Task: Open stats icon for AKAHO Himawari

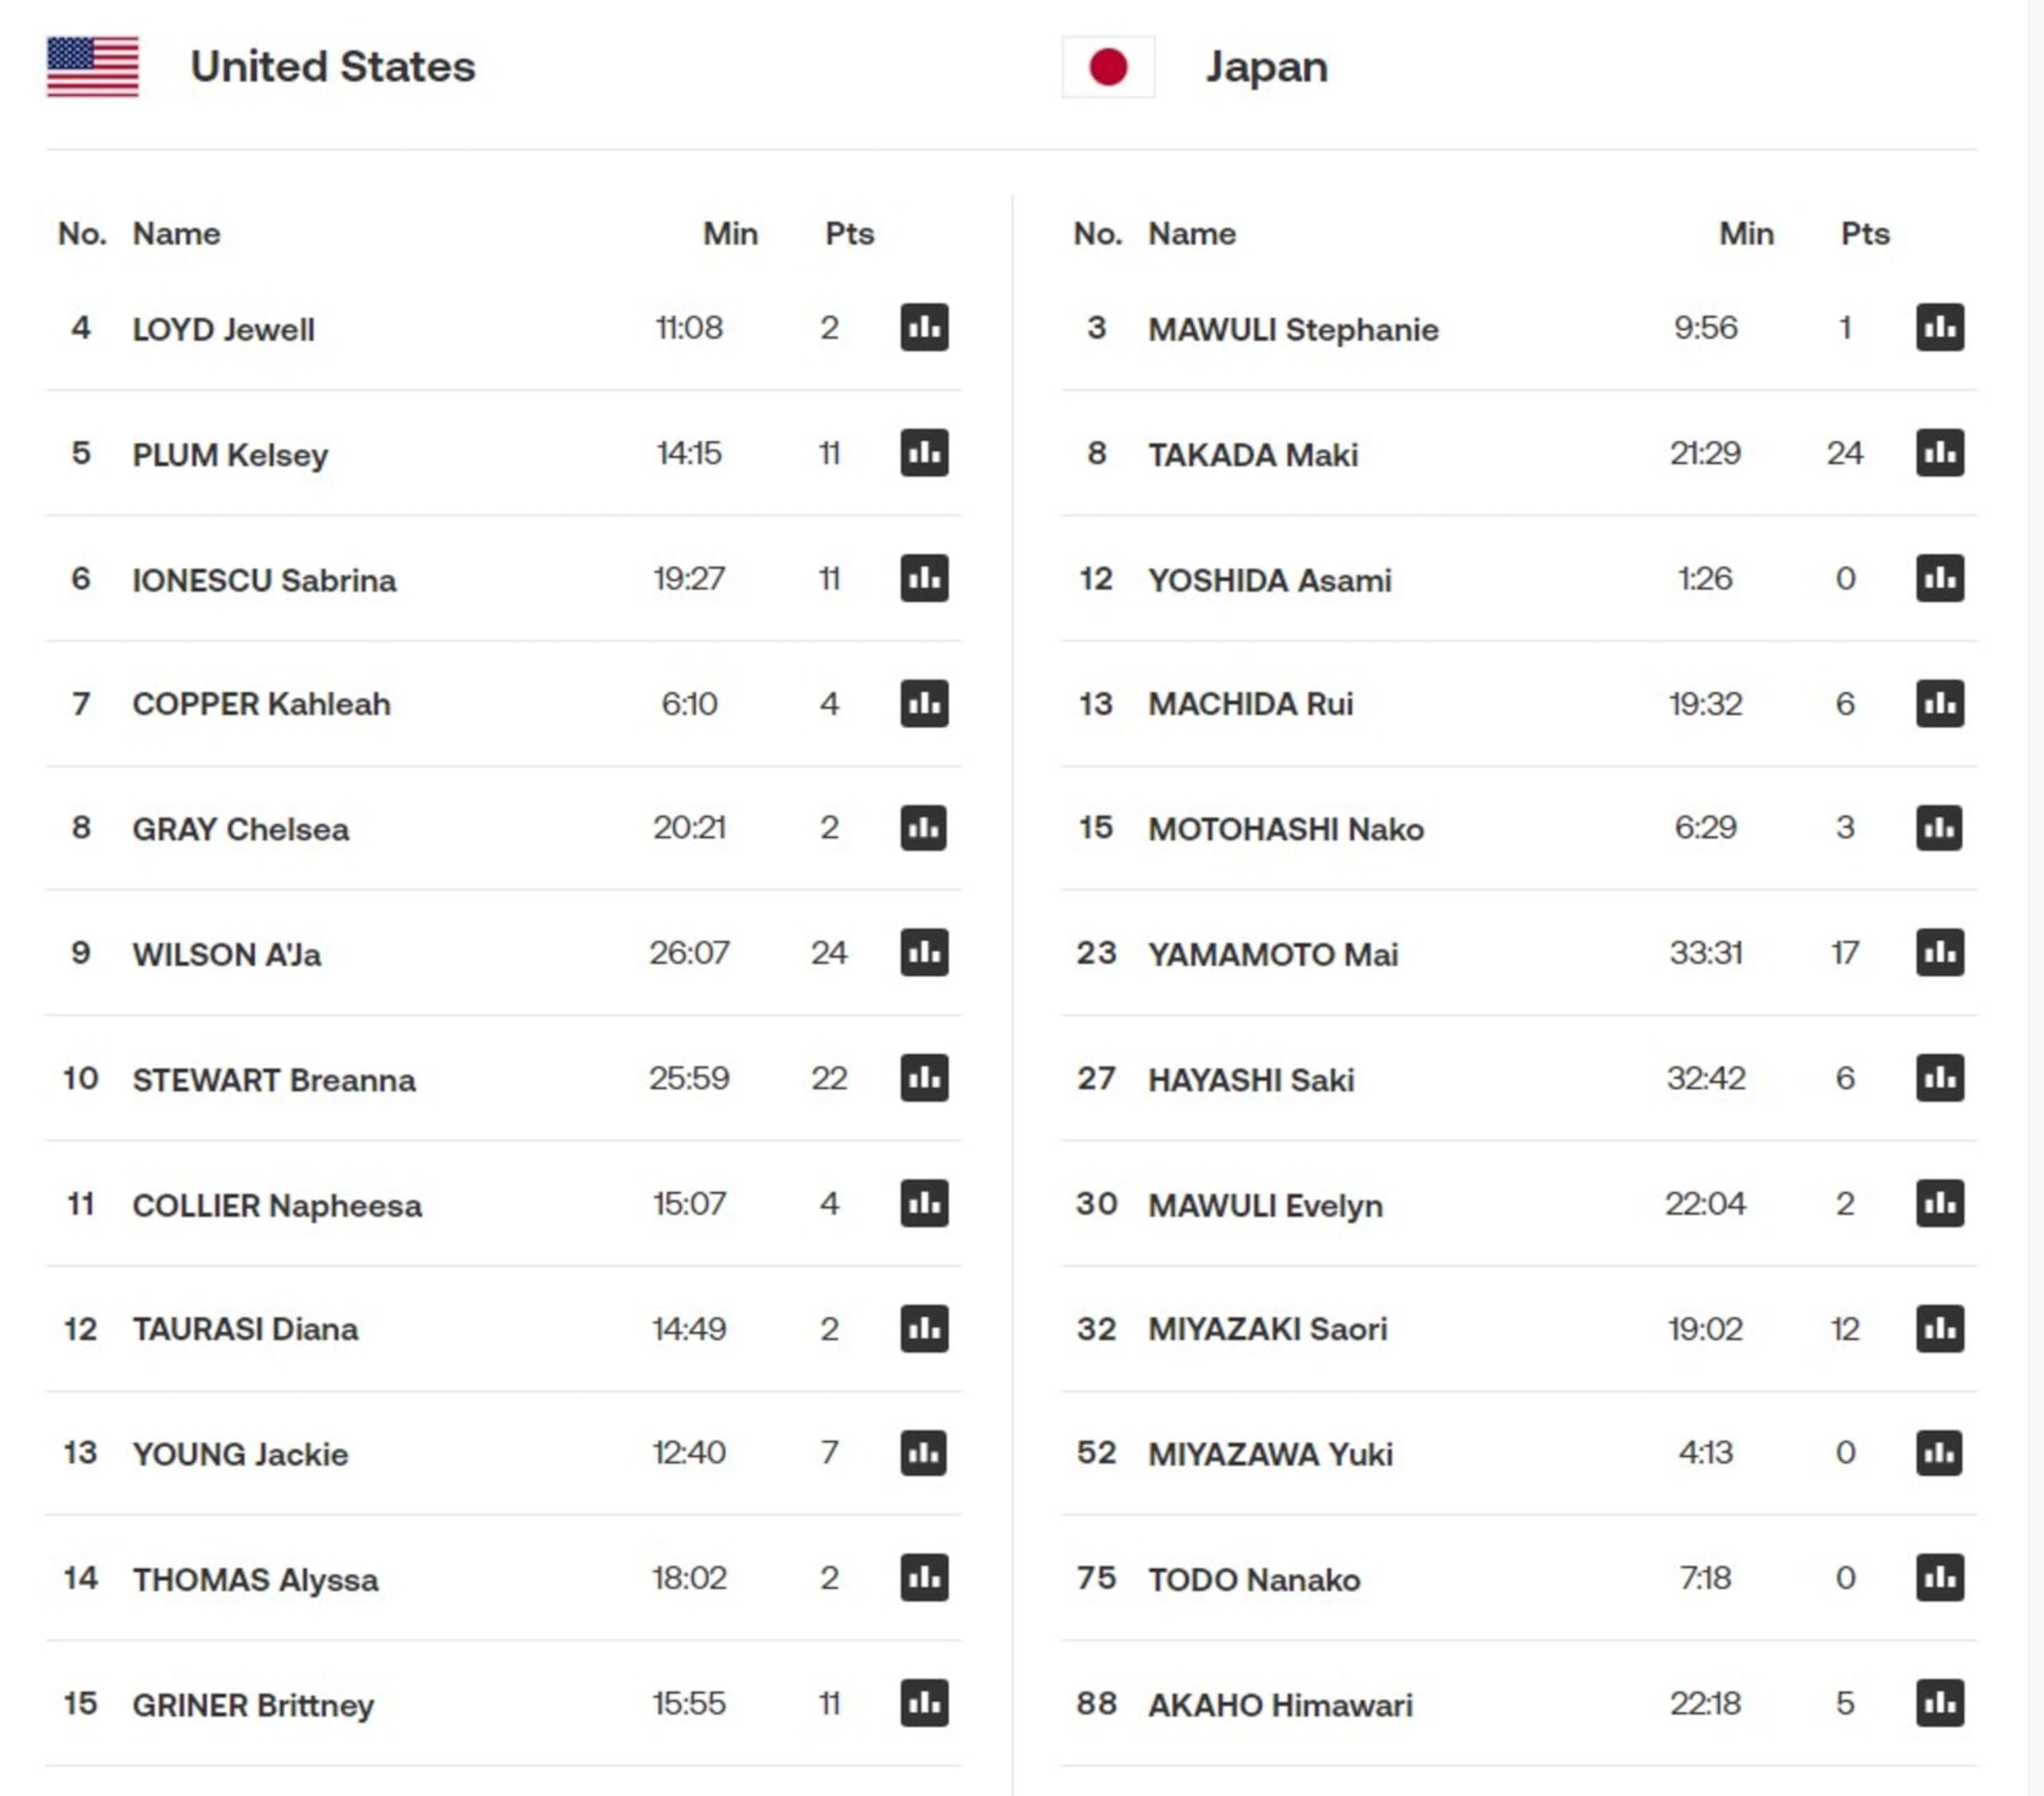Action: [1939, 1702]
